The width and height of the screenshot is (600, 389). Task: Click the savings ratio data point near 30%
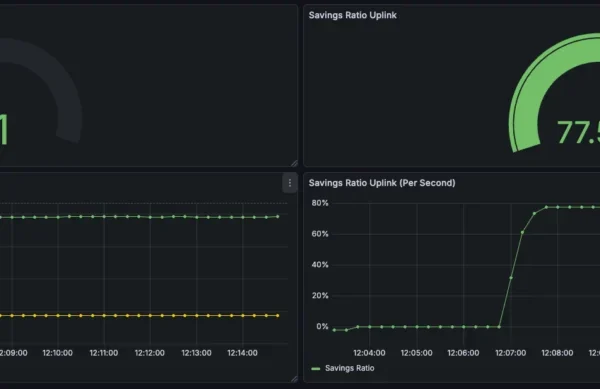tap(511, 278)
